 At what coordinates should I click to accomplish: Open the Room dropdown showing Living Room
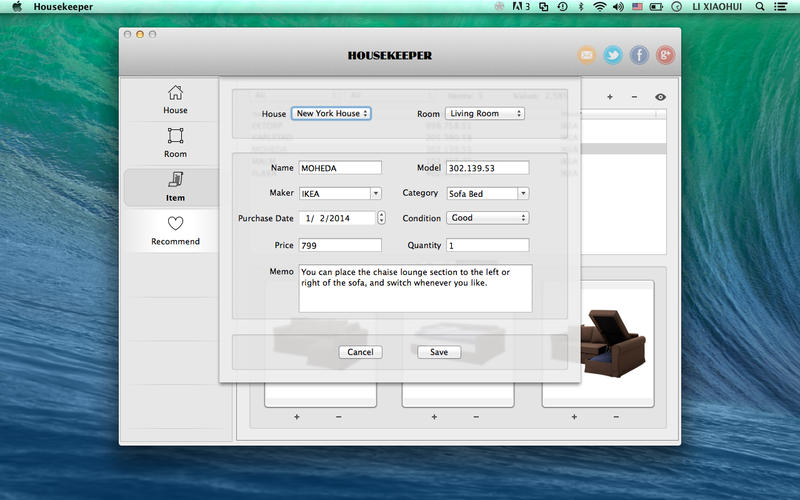pyautogui.click(x=485, y=113)
